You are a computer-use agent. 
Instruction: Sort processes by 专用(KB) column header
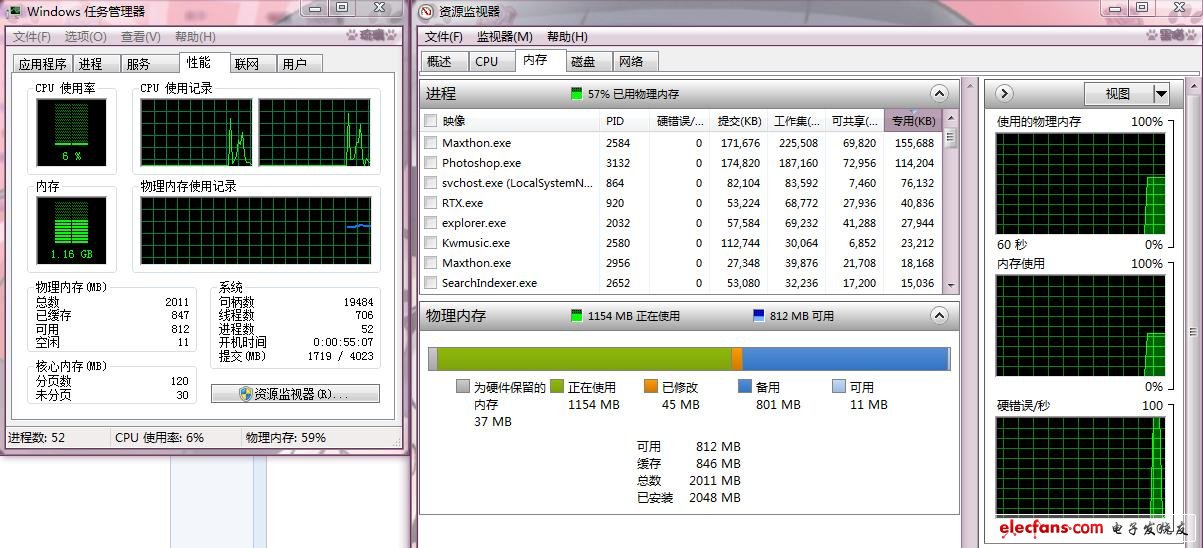coord(913,121)
